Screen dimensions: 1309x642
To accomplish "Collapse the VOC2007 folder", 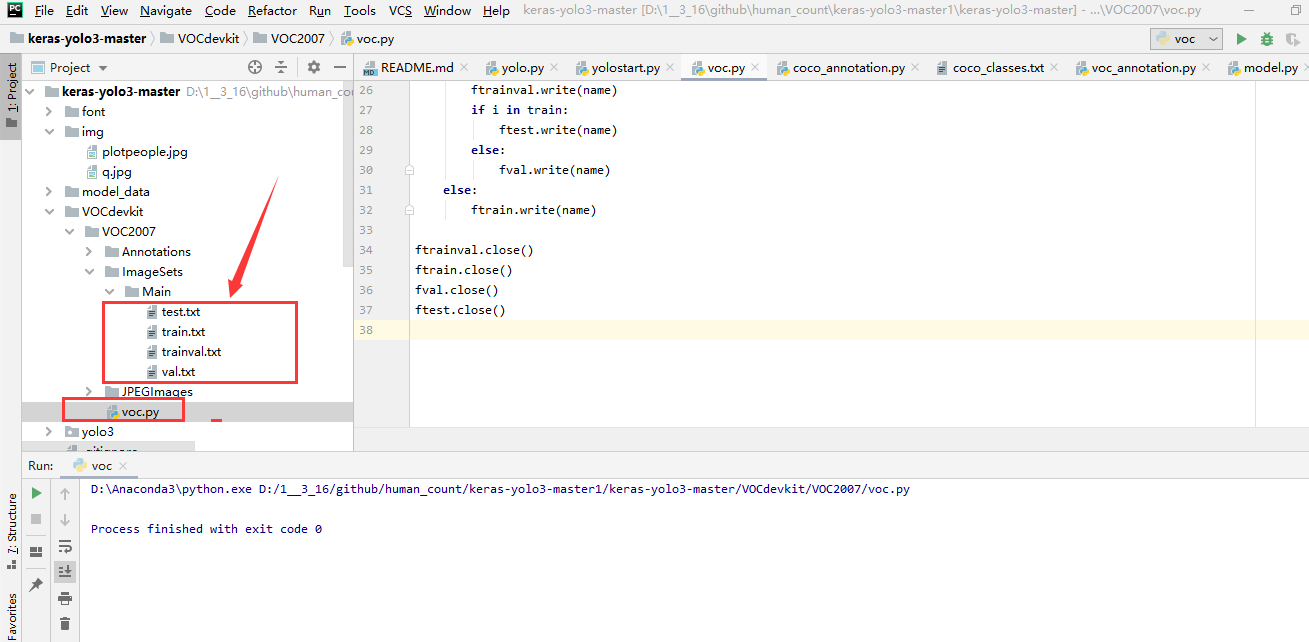I will [x=69, y=231].
